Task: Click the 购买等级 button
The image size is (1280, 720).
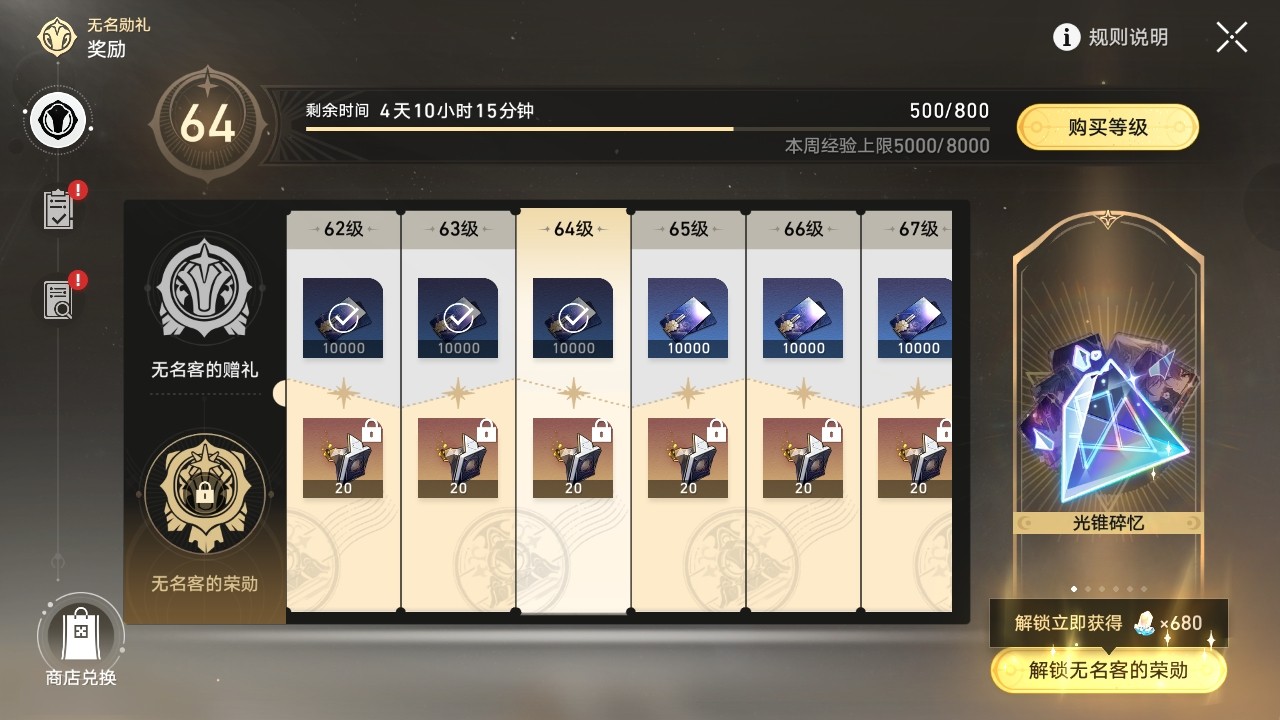Action: pos(1108,127)
